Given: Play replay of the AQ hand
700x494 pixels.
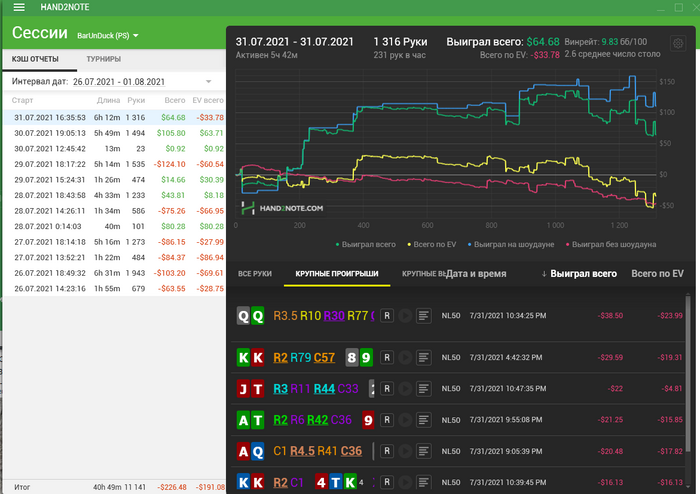Looking at the screenshot, I should tap(405, 451).
